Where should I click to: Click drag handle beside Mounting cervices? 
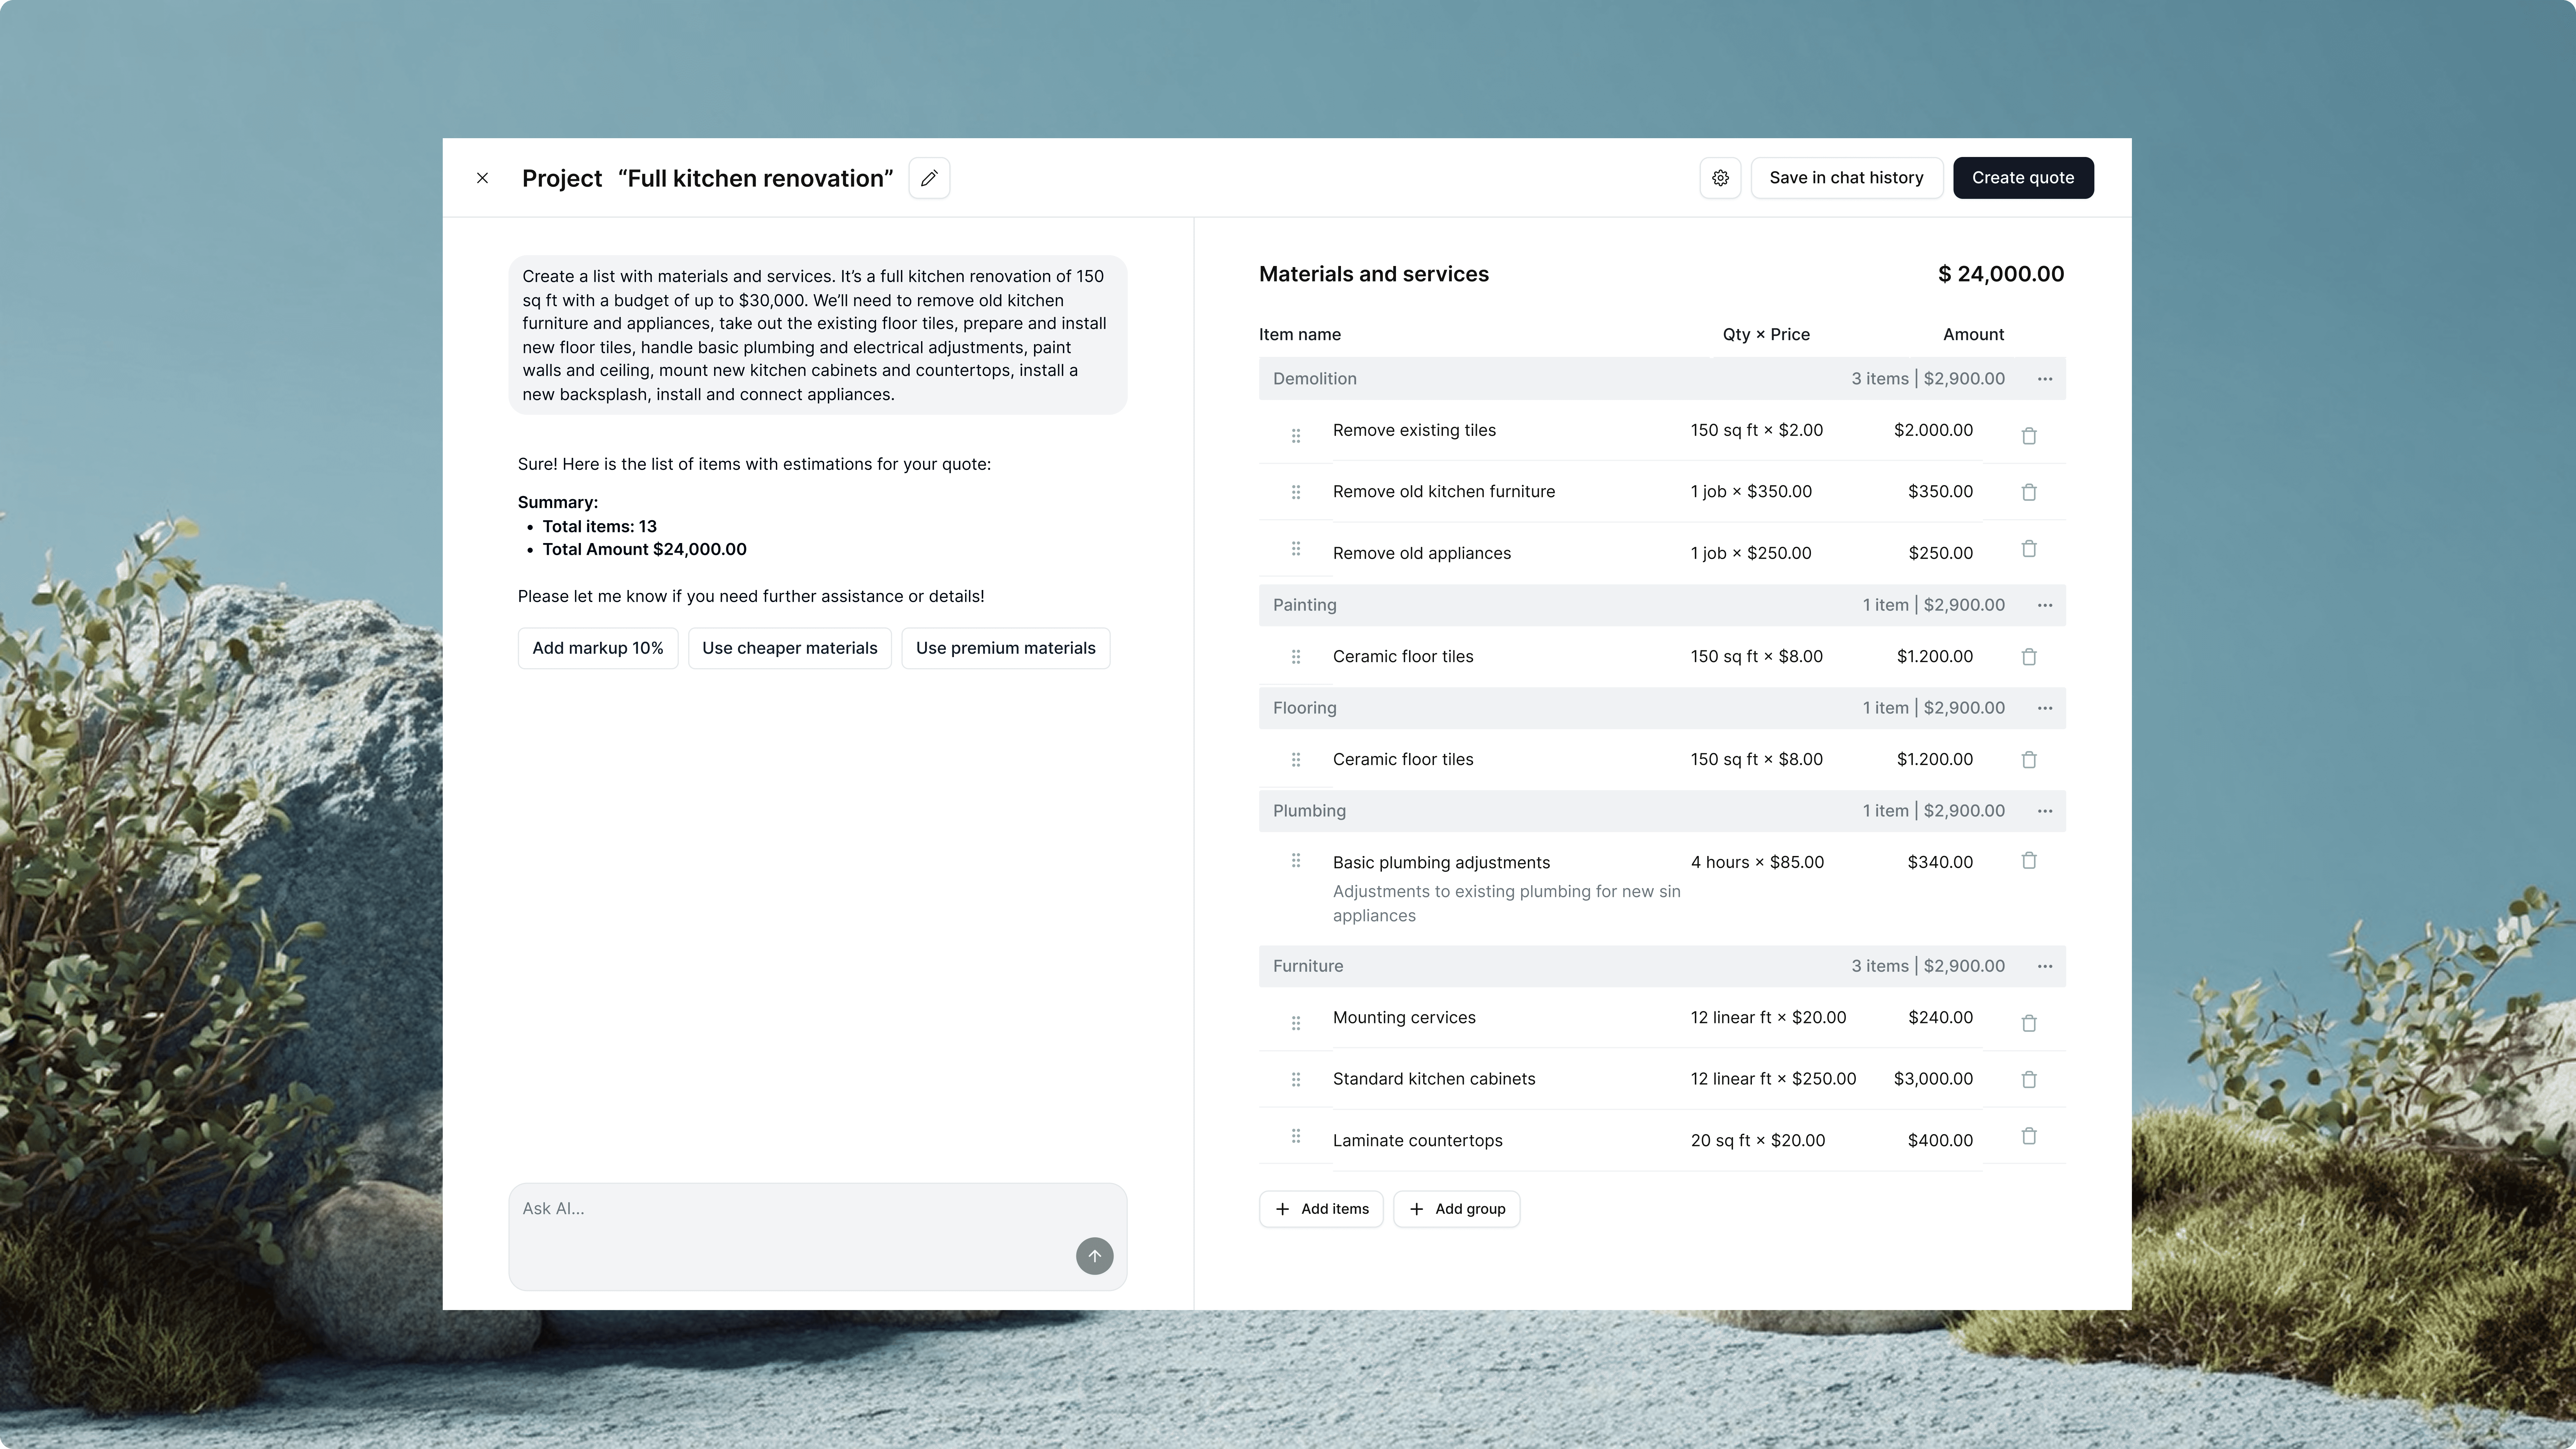click(1296, 1023)
